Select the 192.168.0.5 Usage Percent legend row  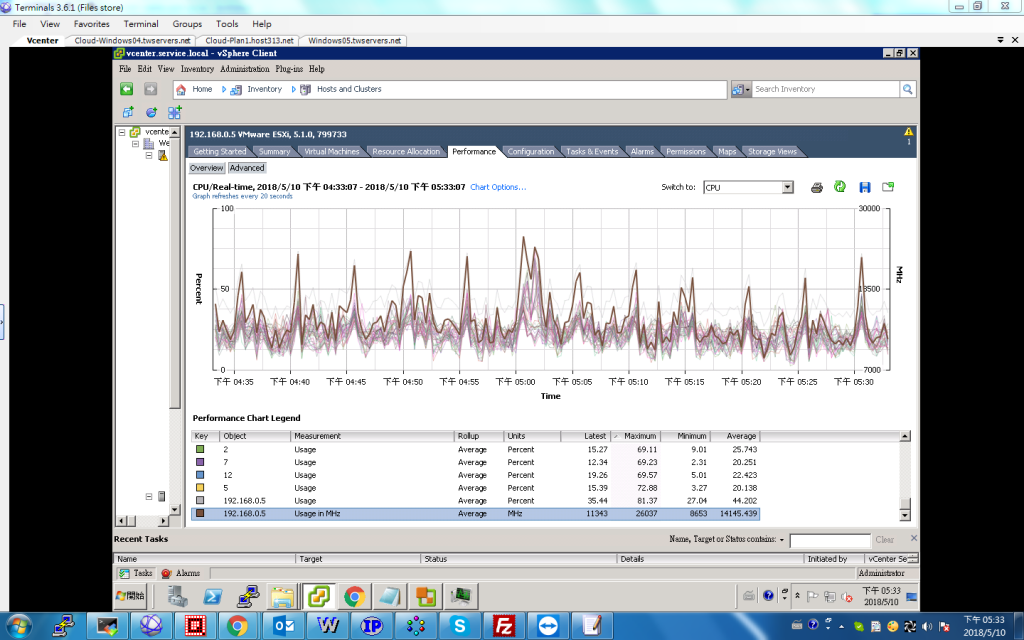(475, 501)
